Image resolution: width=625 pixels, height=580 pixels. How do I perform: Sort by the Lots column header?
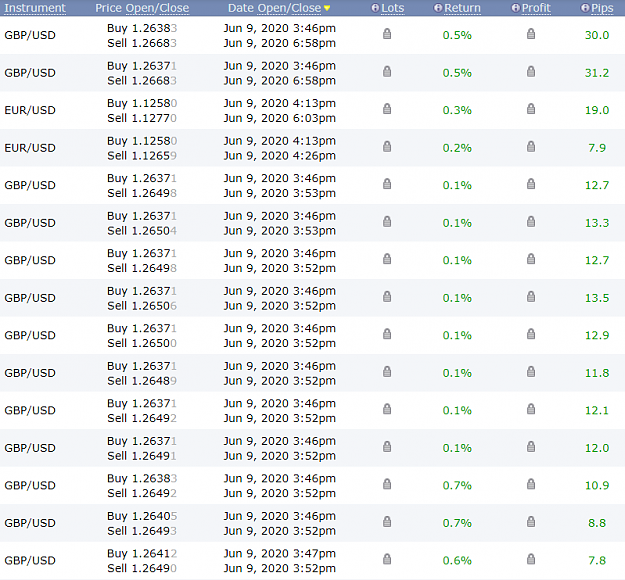(x=393, y=8)
